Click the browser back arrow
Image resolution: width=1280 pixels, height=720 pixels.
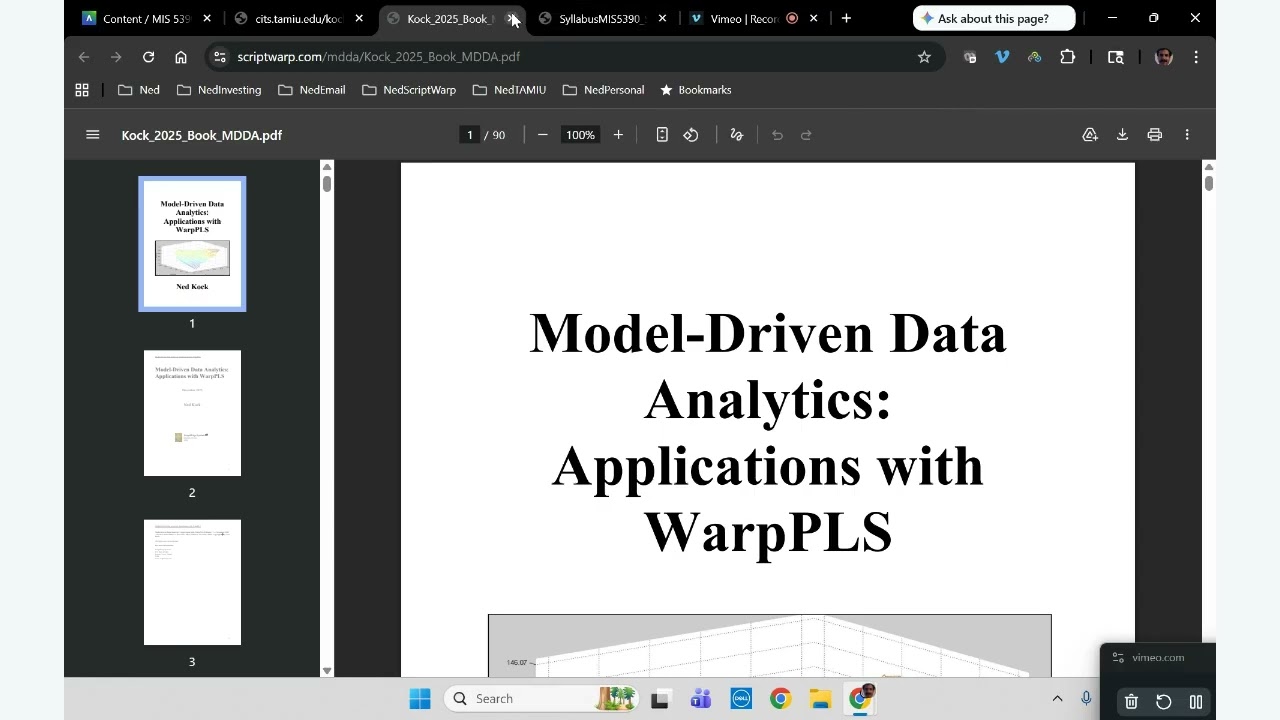click(x=84, y=57)
